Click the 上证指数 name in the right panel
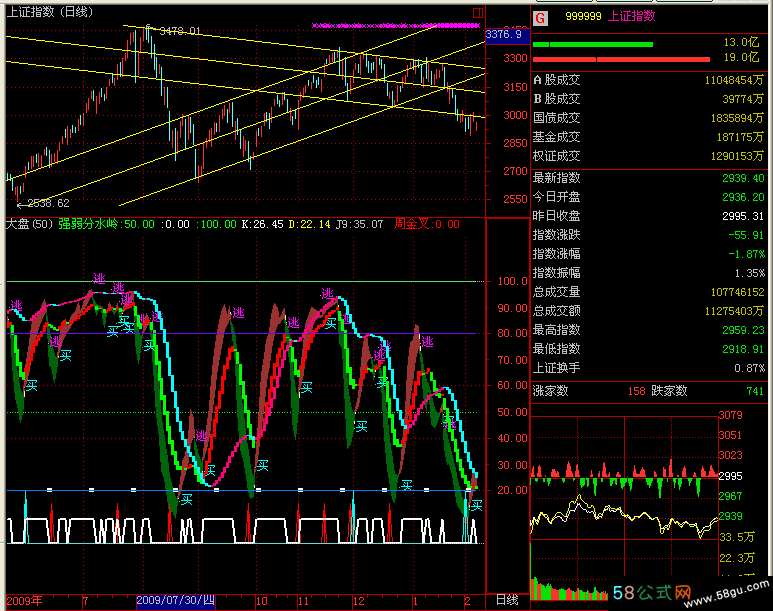The width and height of the screenshot is (773, 611). (628, 17)
